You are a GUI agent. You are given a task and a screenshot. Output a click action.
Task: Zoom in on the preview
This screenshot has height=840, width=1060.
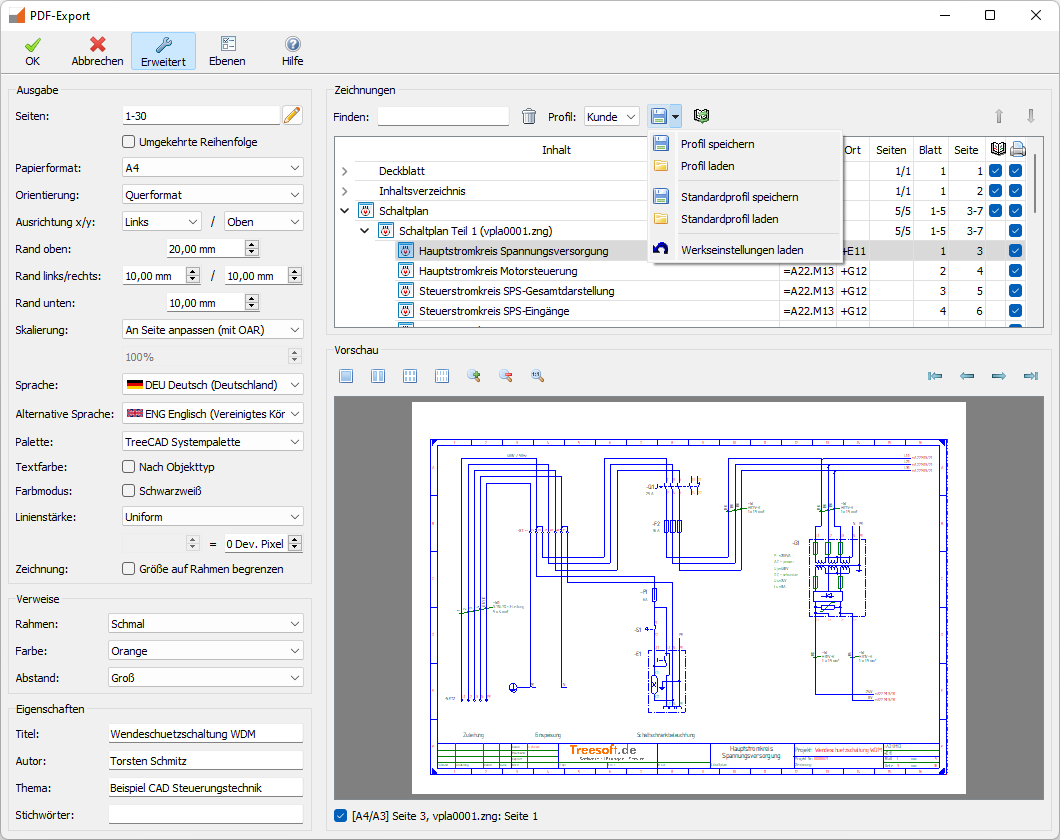point(474,376)
